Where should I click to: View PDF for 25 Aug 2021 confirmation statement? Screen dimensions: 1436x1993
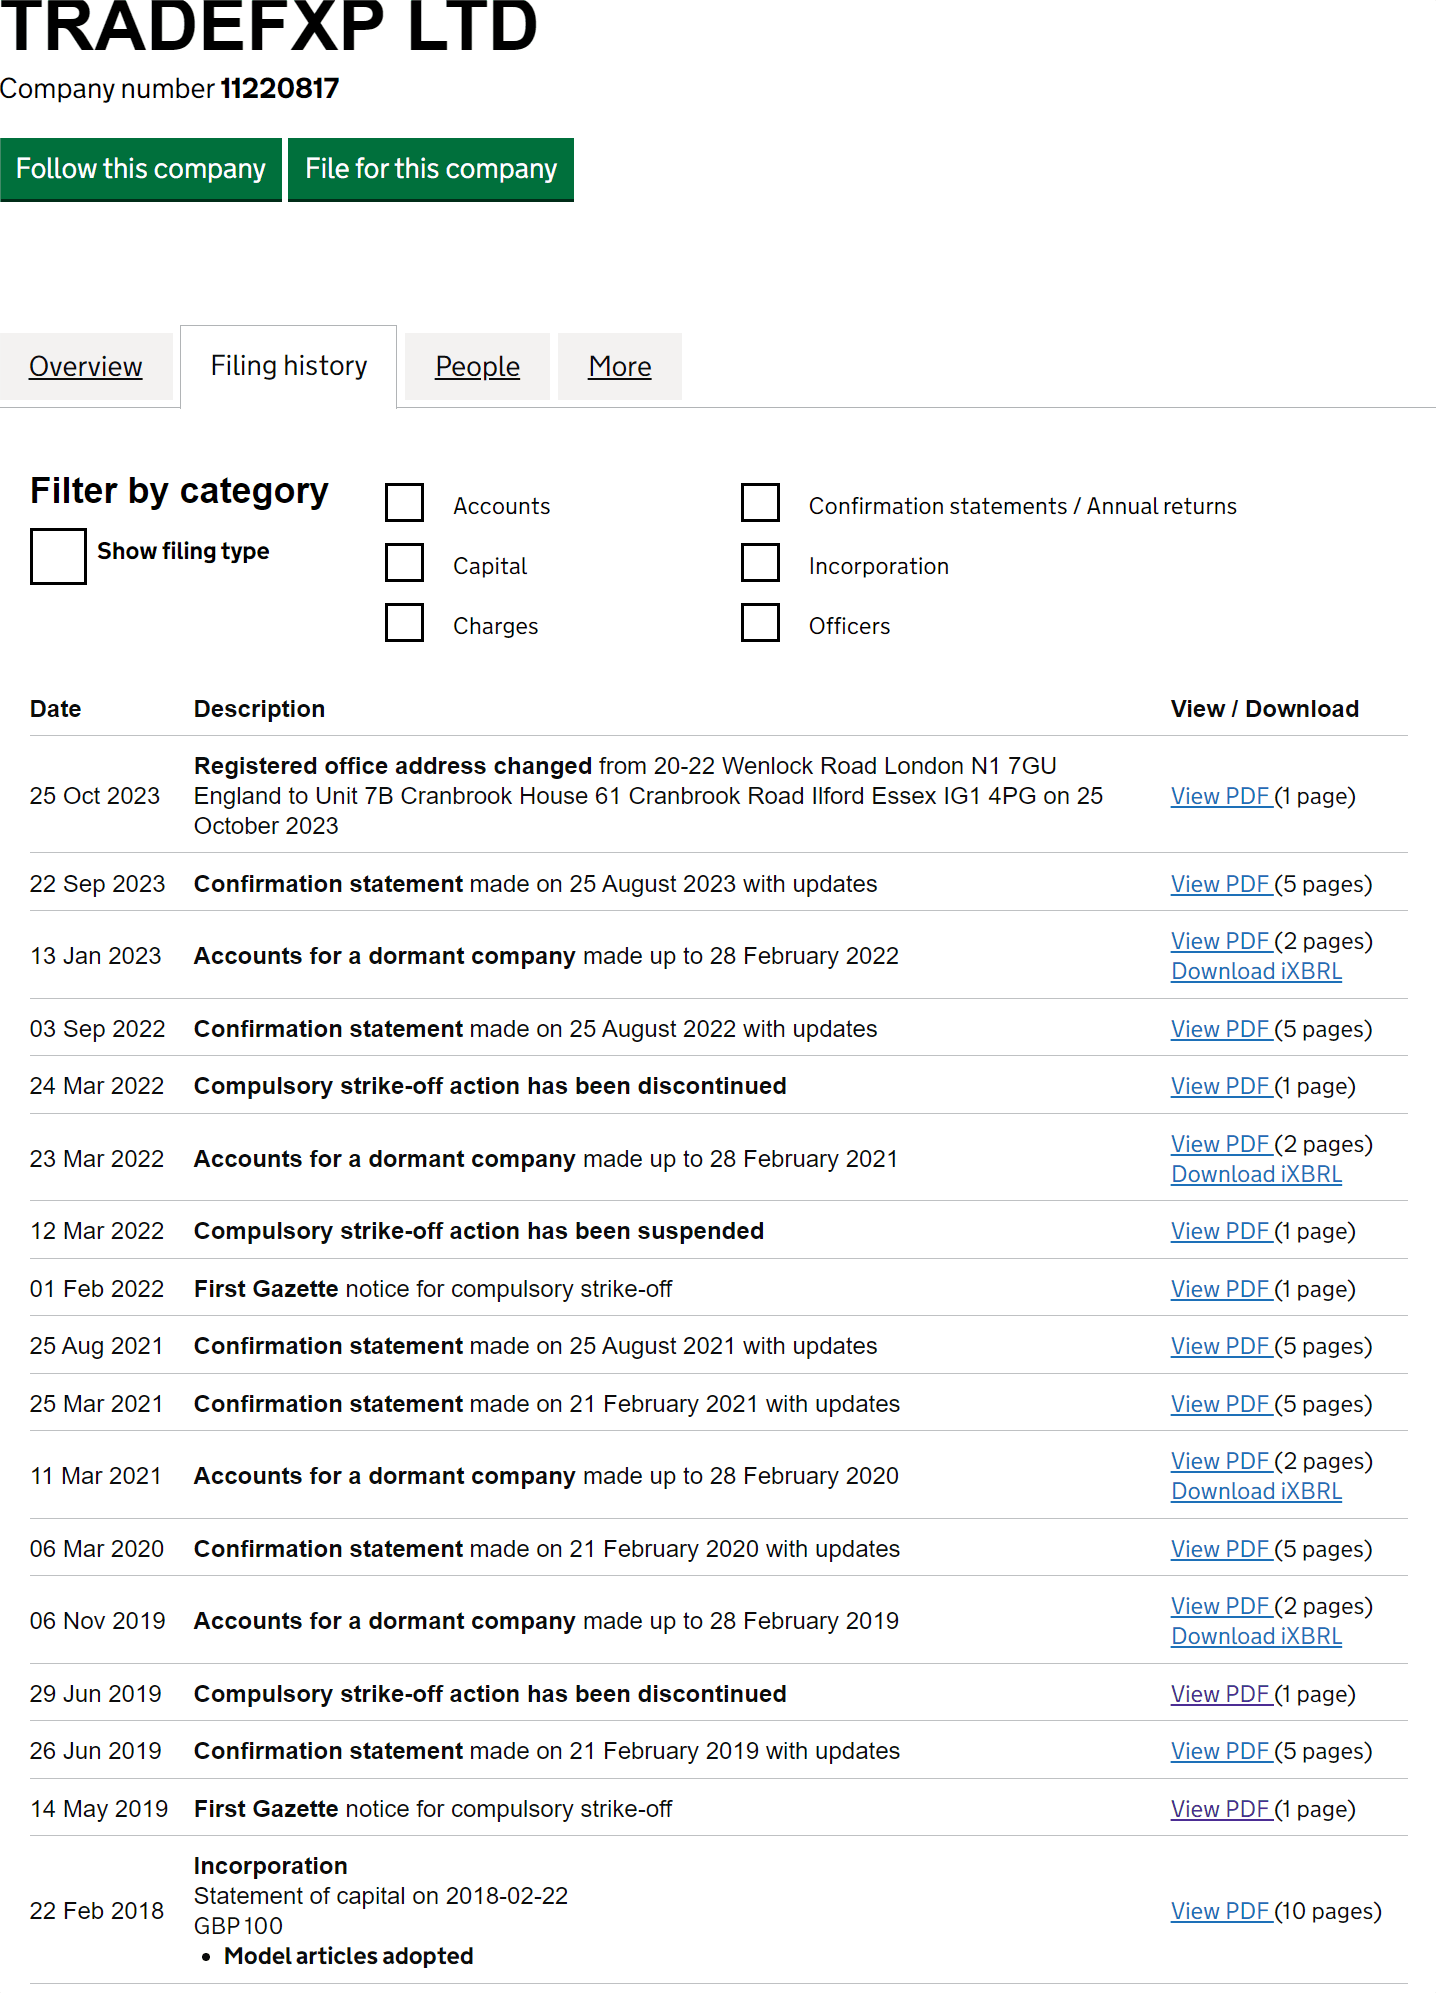click(1221, 1346)
